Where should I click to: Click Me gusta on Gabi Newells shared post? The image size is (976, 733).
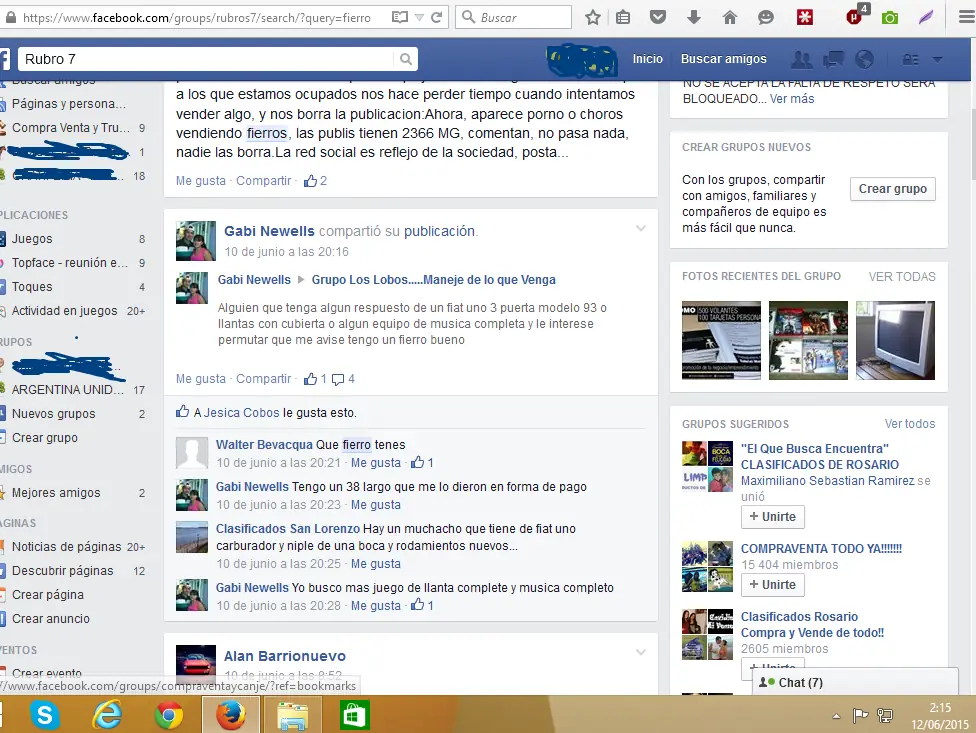click(200, 379)
